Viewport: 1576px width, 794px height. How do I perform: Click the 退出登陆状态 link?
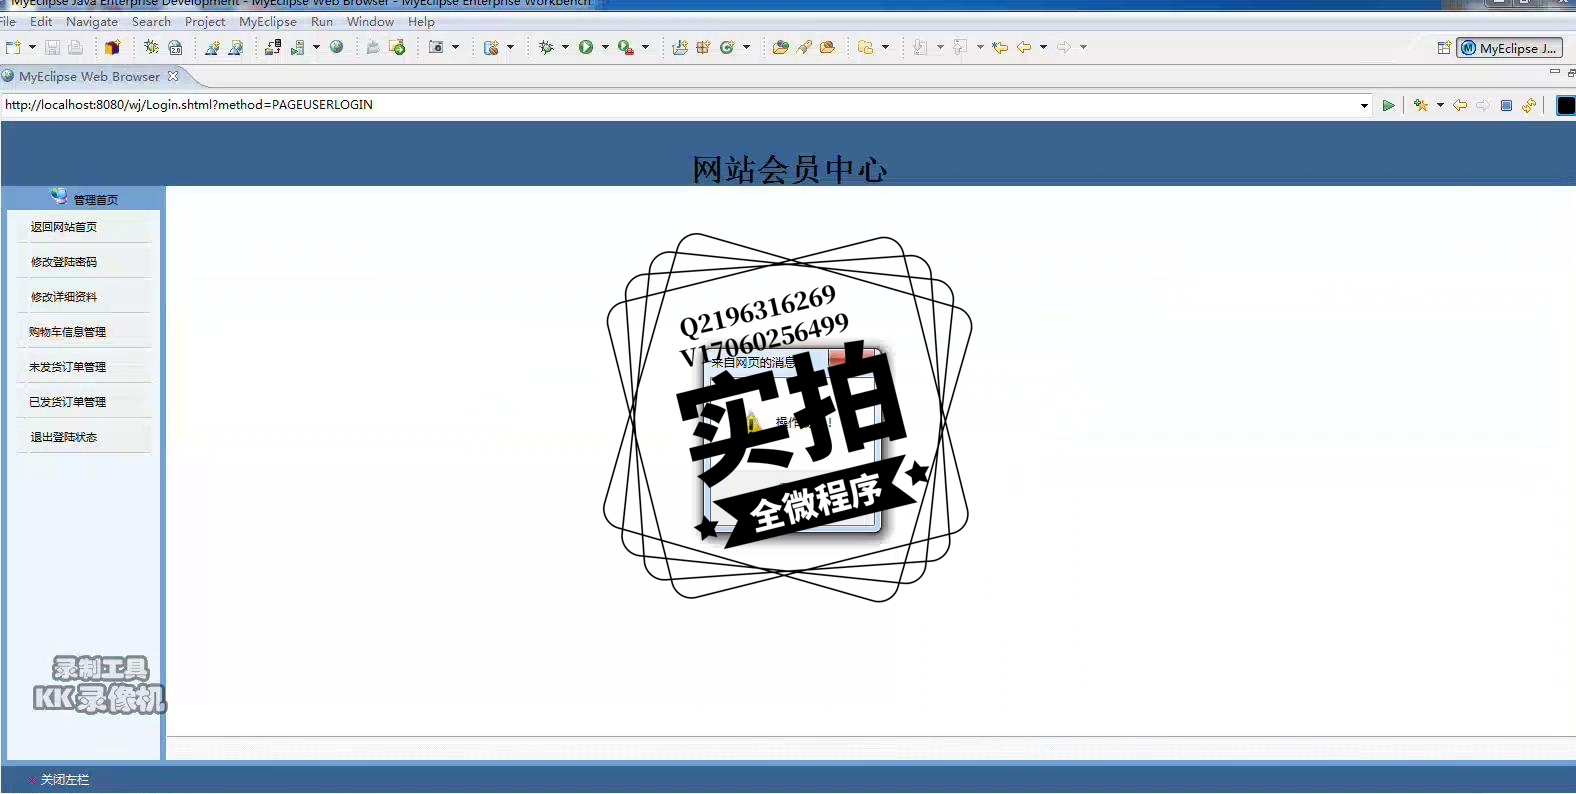63,437
